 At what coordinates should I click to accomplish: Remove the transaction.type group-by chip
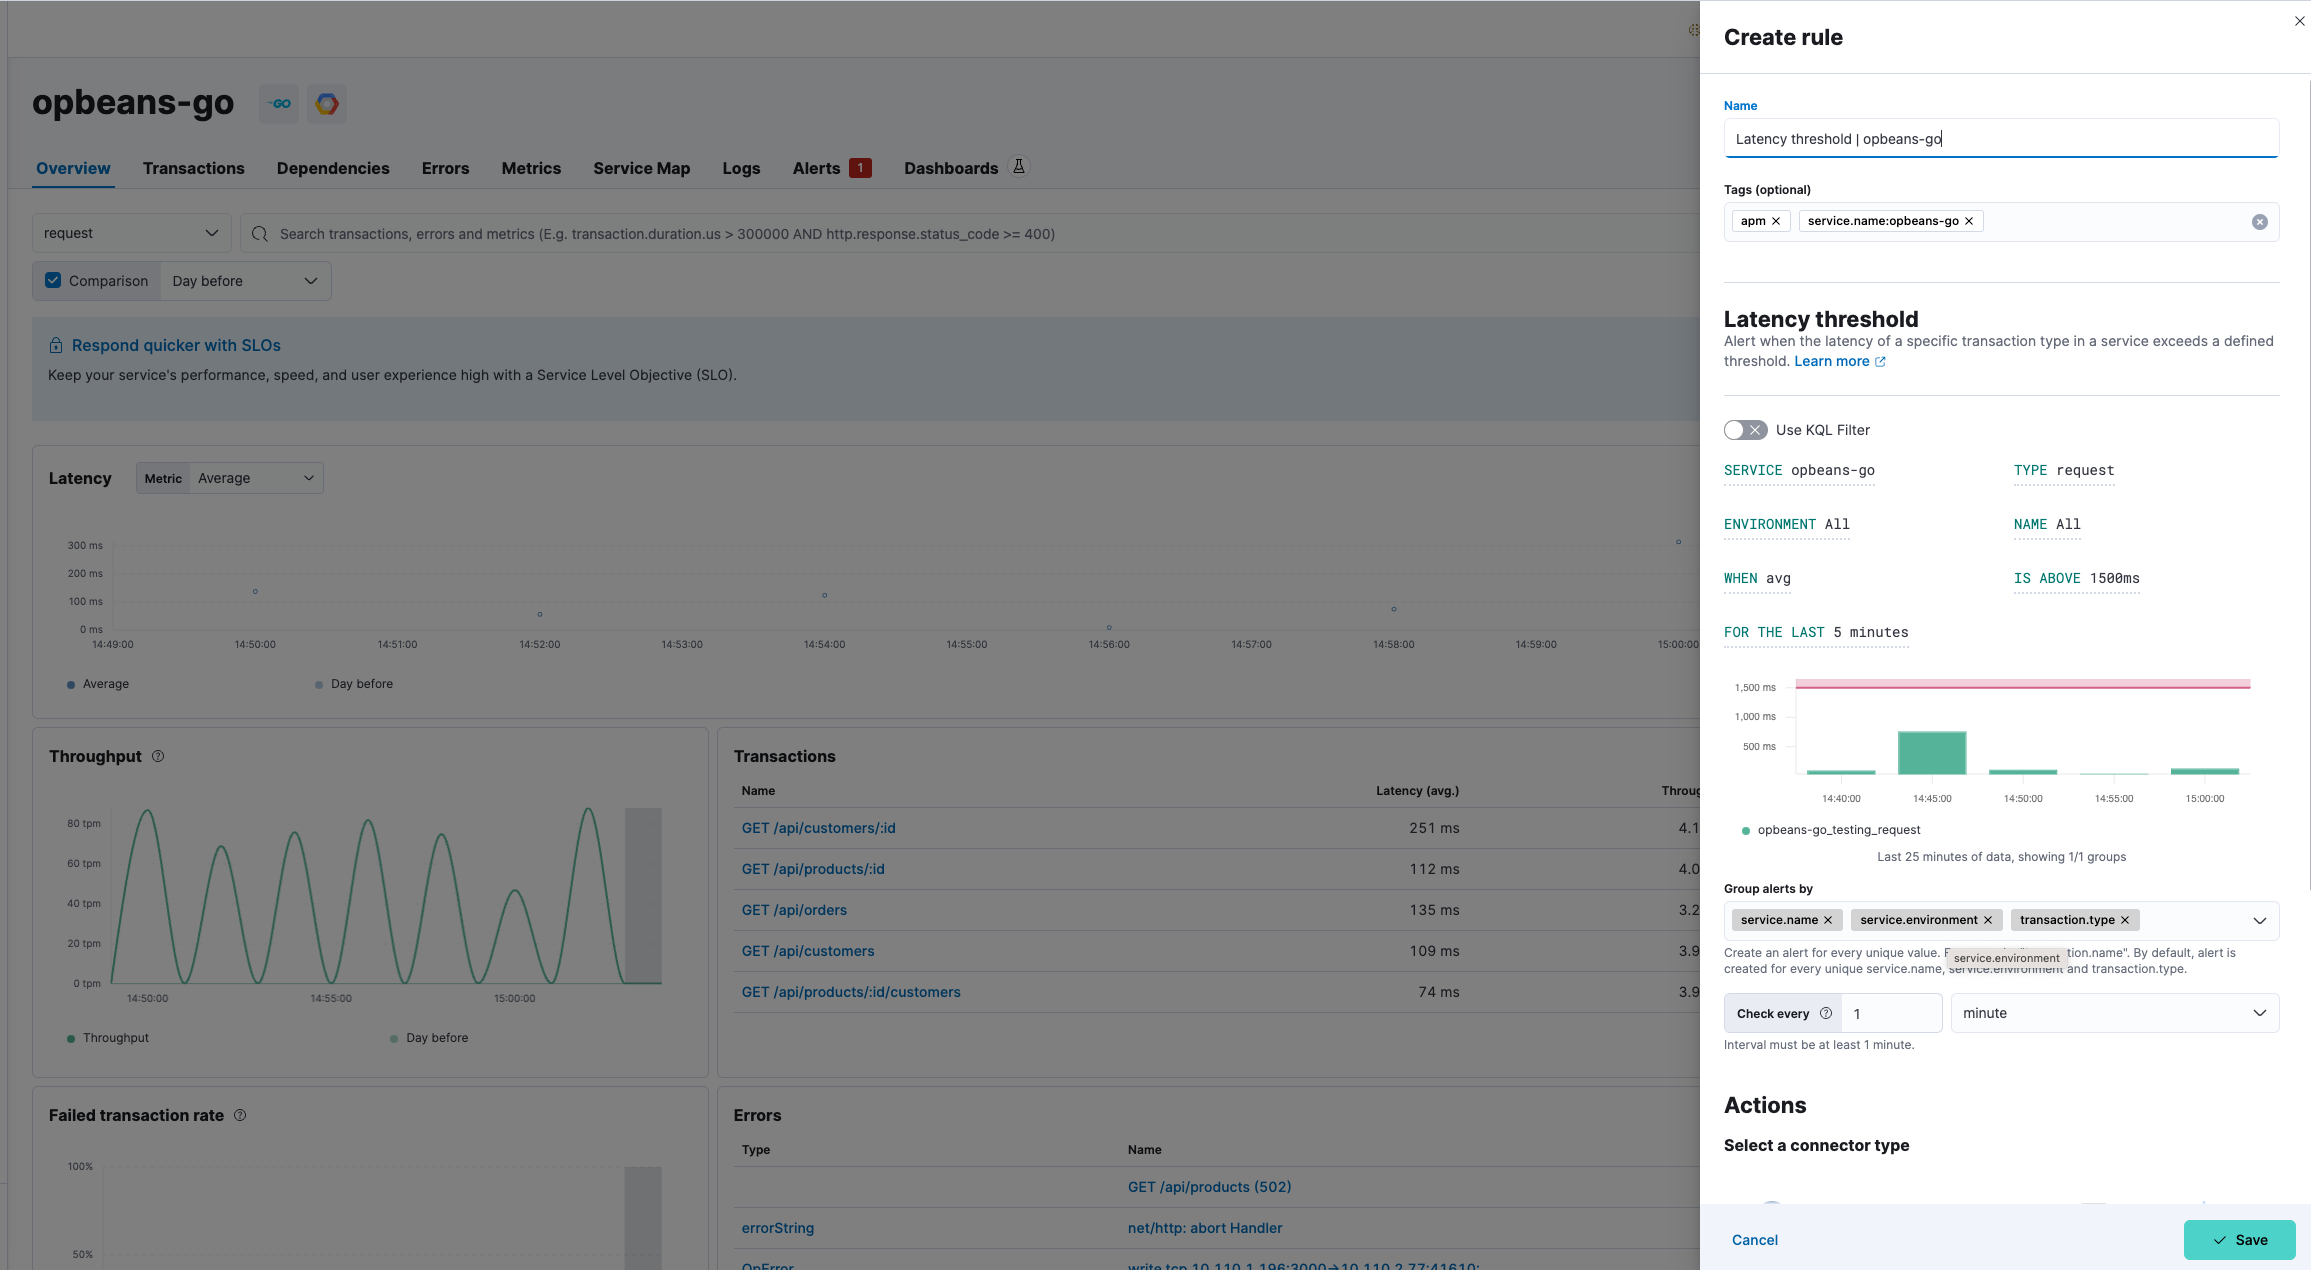(x=2125, y=920)
